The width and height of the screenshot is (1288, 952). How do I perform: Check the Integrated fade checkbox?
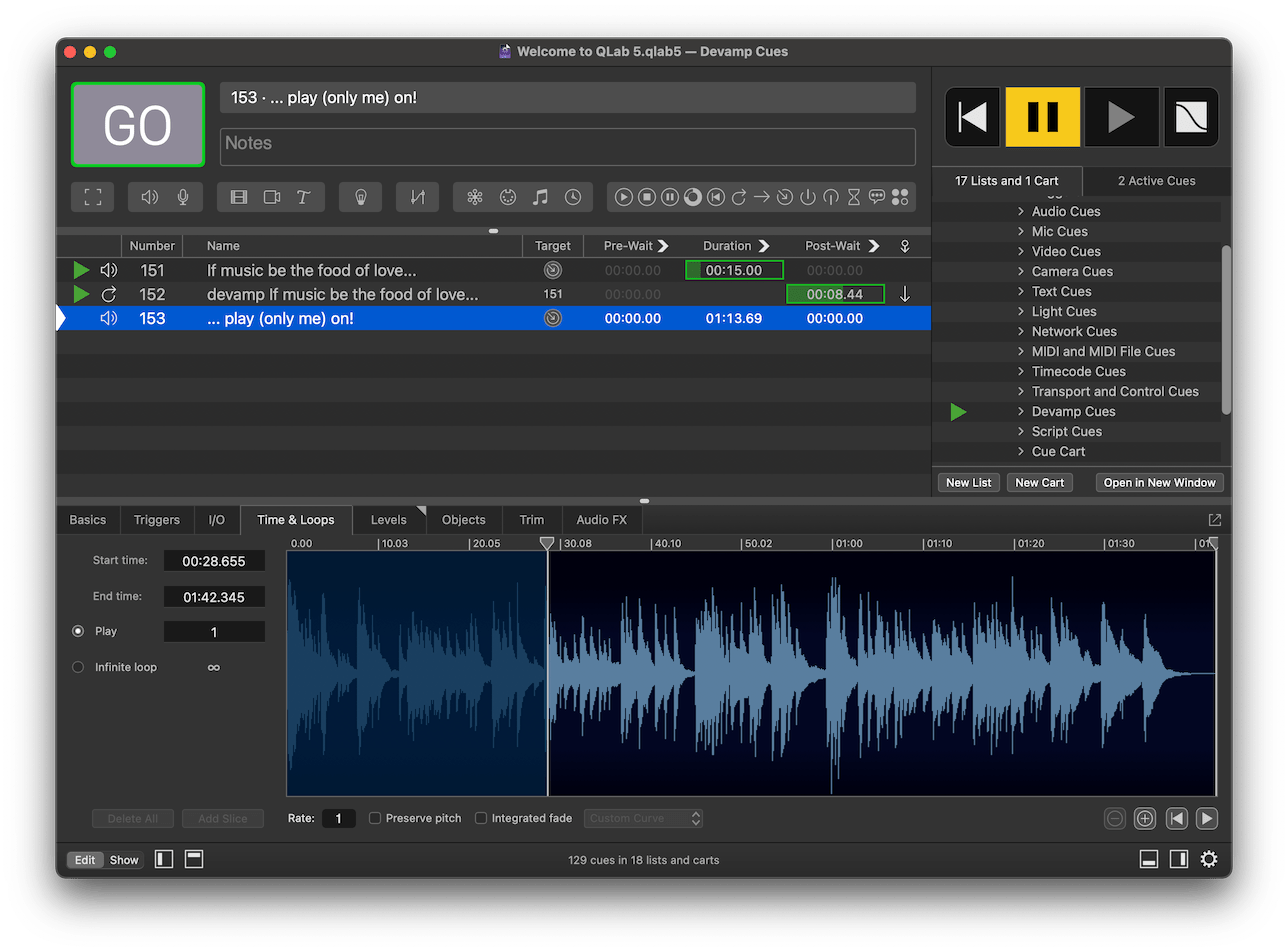(481, 818)
